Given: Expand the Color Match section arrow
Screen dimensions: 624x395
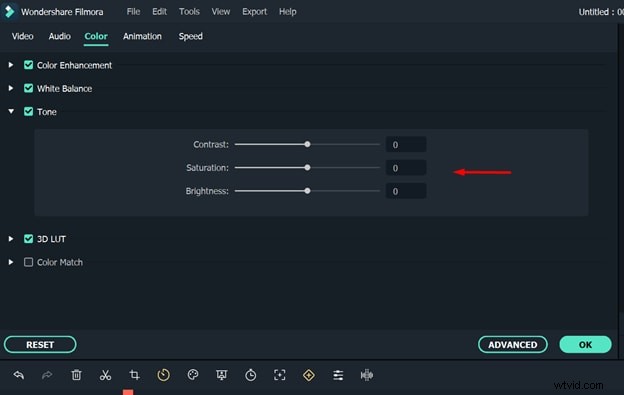Looking at the screenshot, I should (11, 262).
